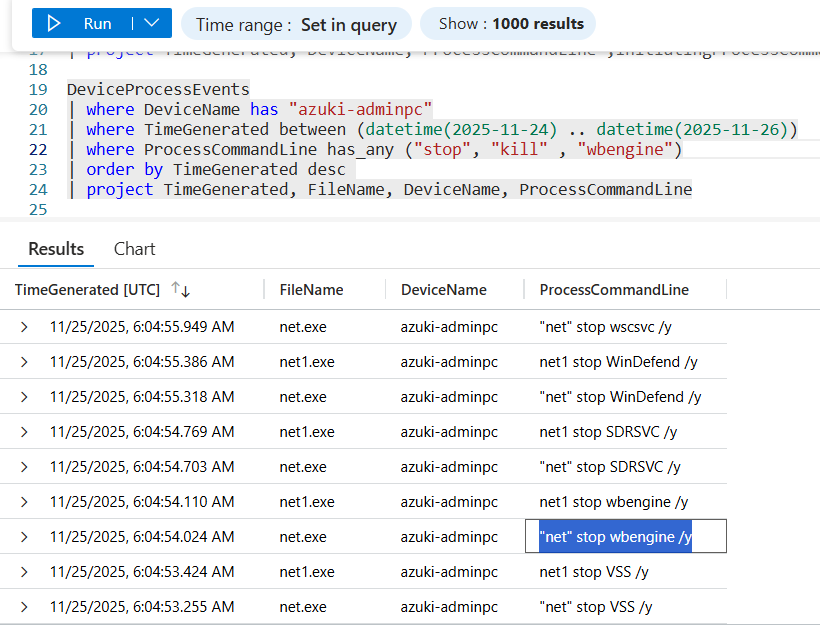
Task: Expand the 6:04:54.703 AM result row
Action: 24,467
